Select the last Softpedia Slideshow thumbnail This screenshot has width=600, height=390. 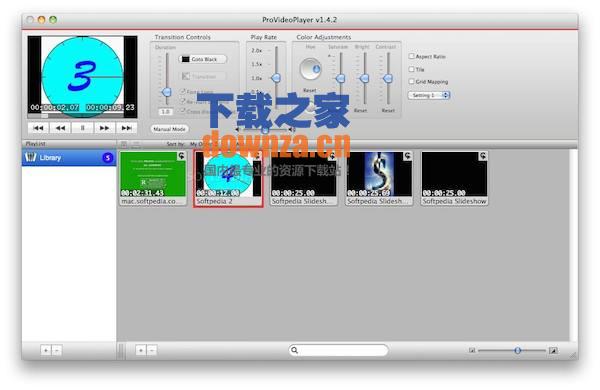click(454, 178)
